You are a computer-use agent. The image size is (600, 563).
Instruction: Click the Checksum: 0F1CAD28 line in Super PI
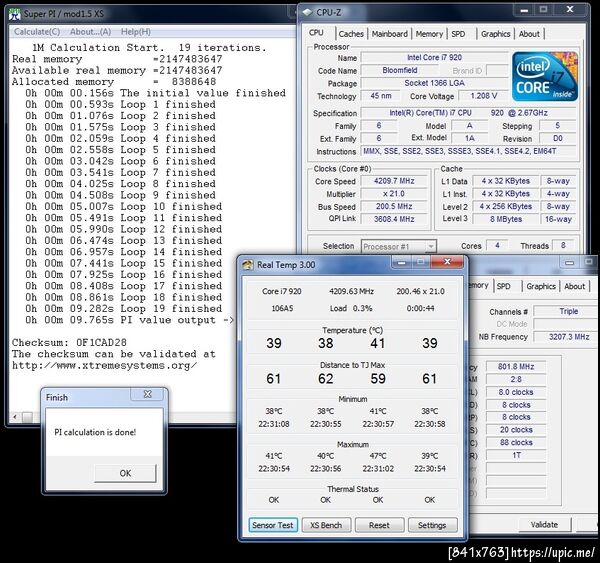[69, 343]
